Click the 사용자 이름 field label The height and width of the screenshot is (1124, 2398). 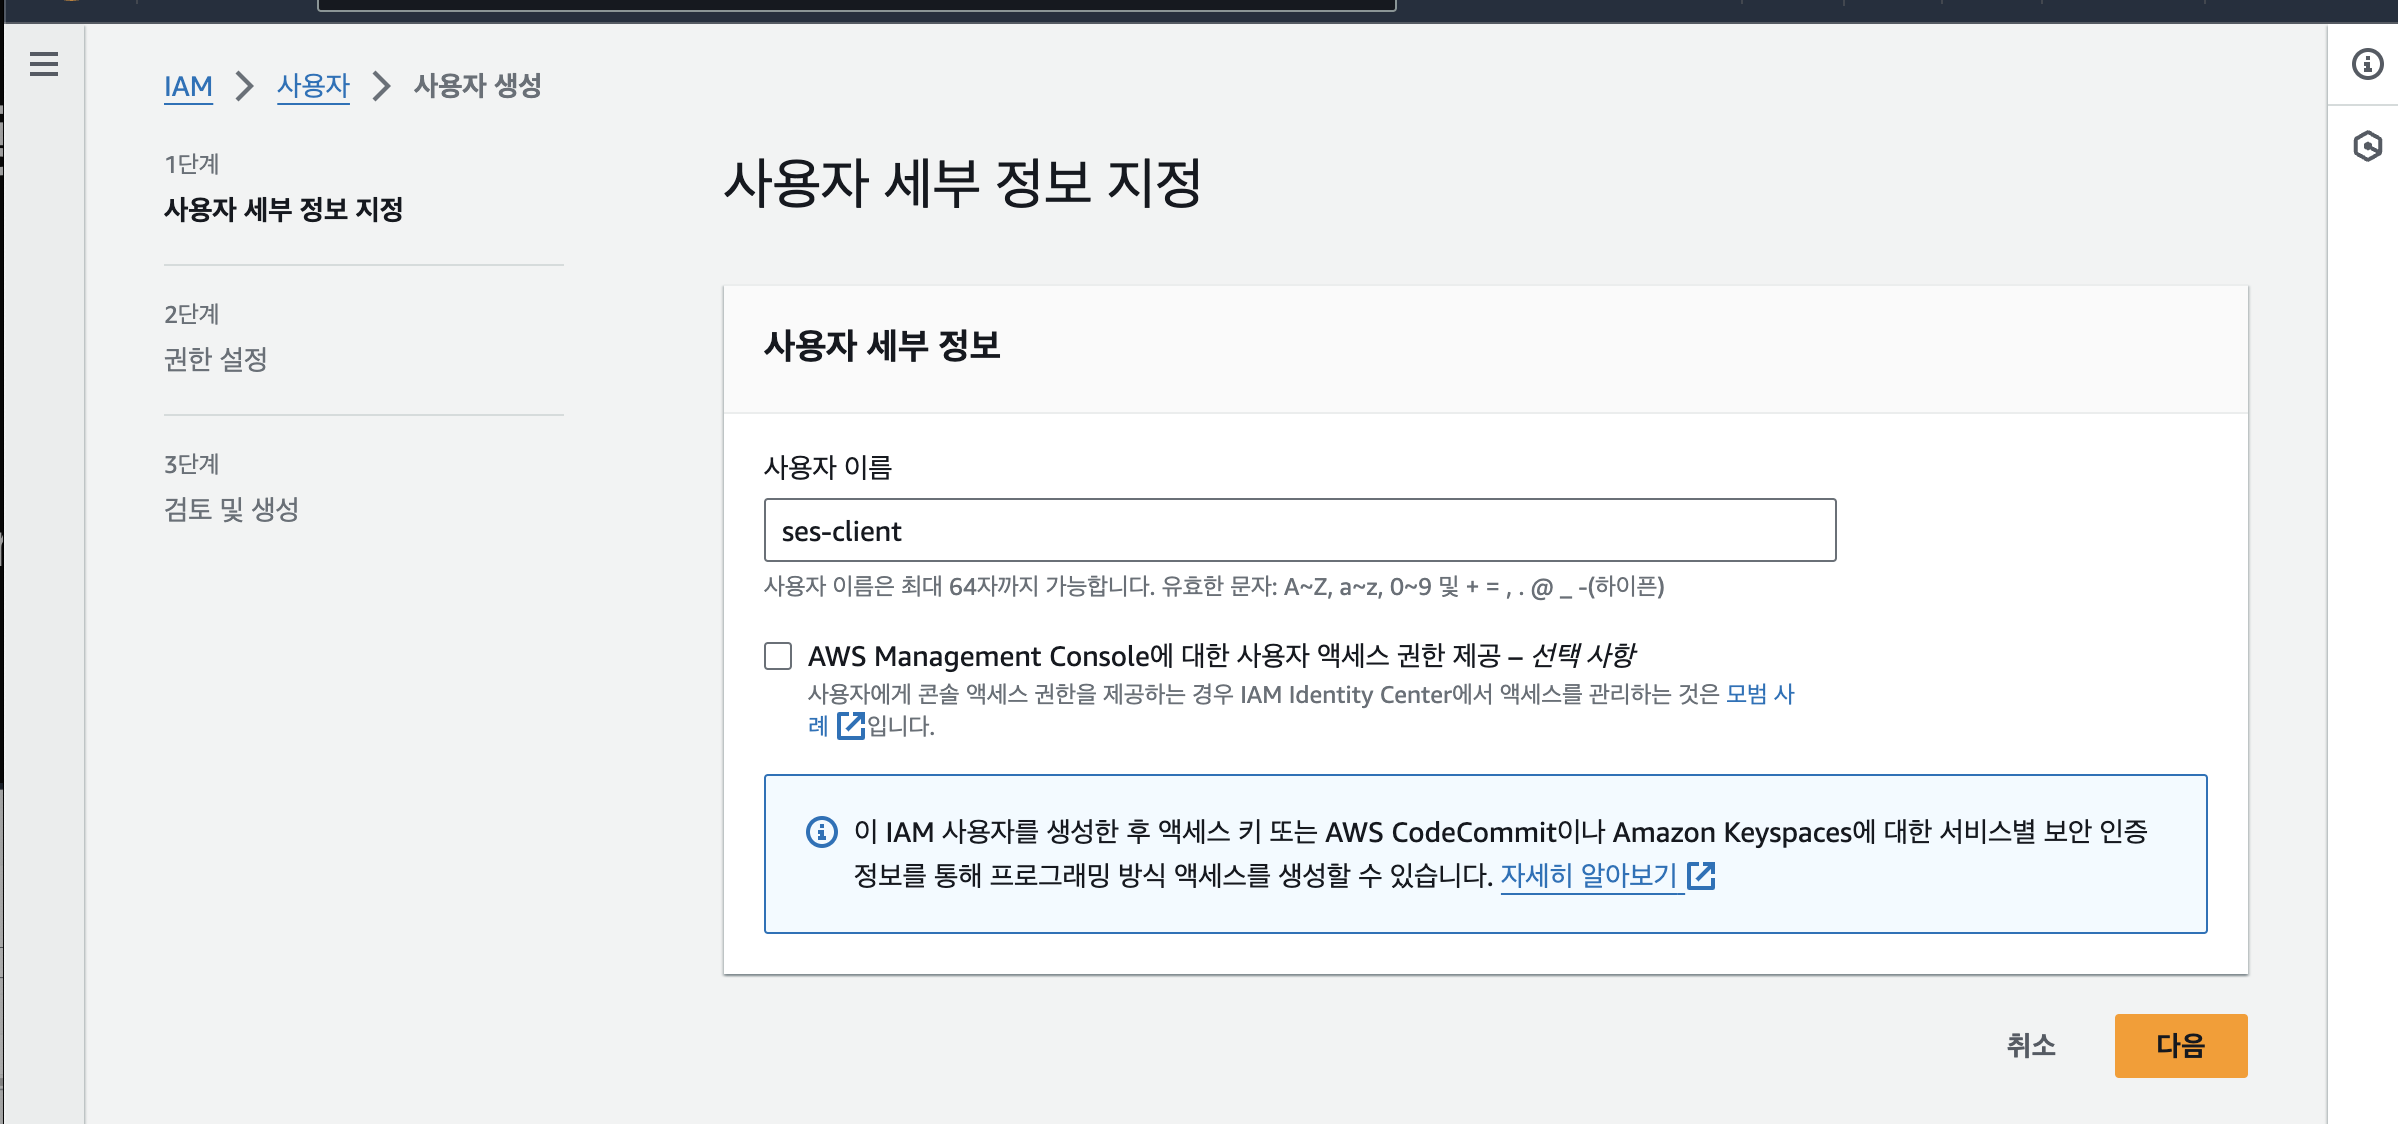pyautogui.click(x=828, y=467)
